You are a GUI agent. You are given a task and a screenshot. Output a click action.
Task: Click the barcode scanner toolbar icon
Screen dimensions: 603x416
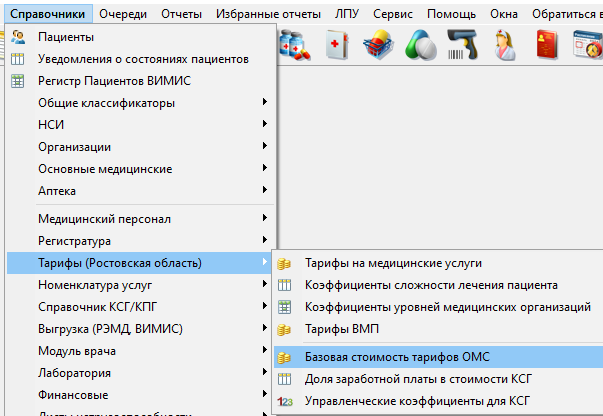tap(462, 44)
